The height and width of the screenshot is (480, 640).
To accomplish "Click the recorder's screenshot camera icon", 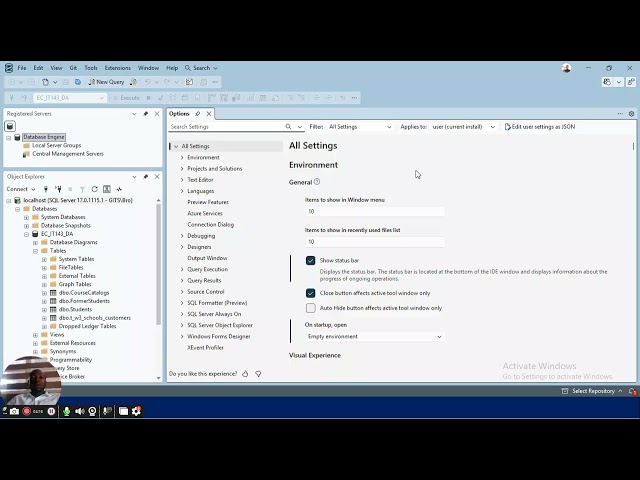I will click(14, 411).
